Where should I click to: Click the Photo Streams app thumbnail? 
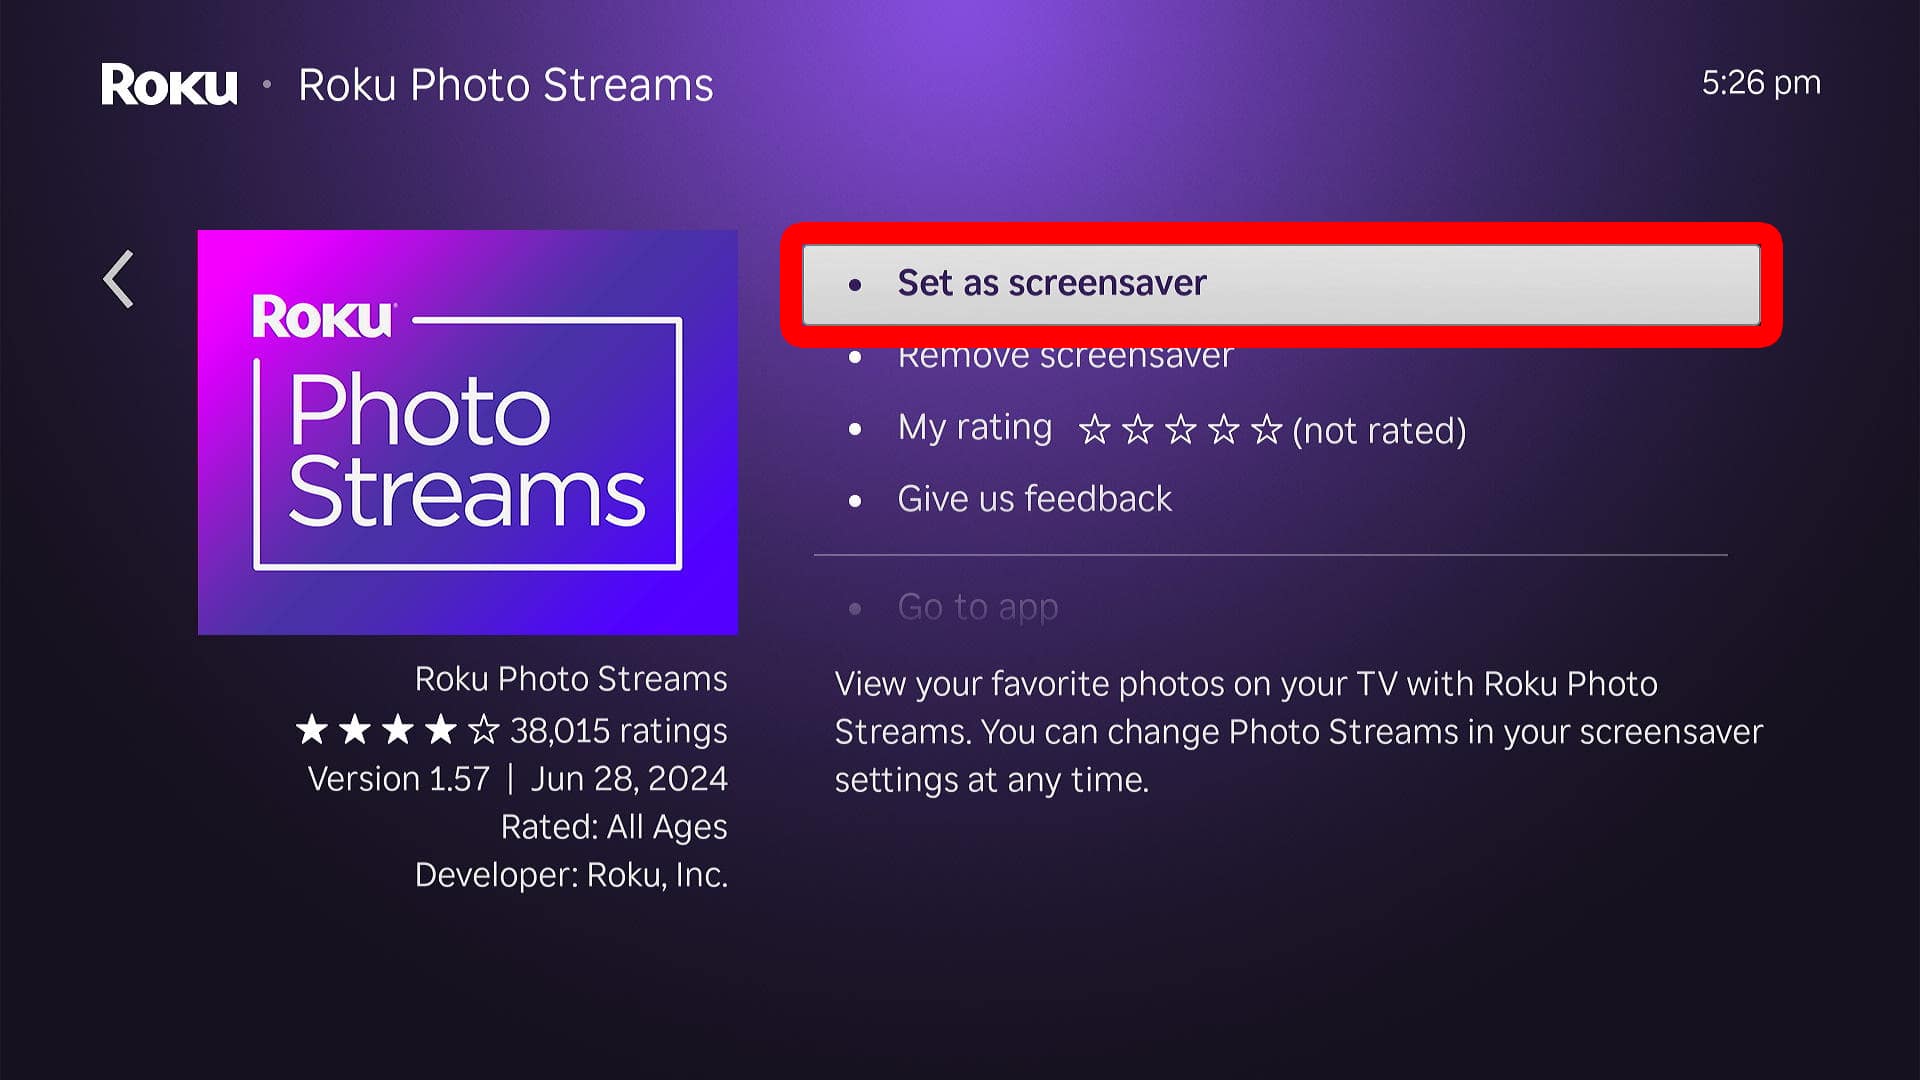click(x=467, y=432)
